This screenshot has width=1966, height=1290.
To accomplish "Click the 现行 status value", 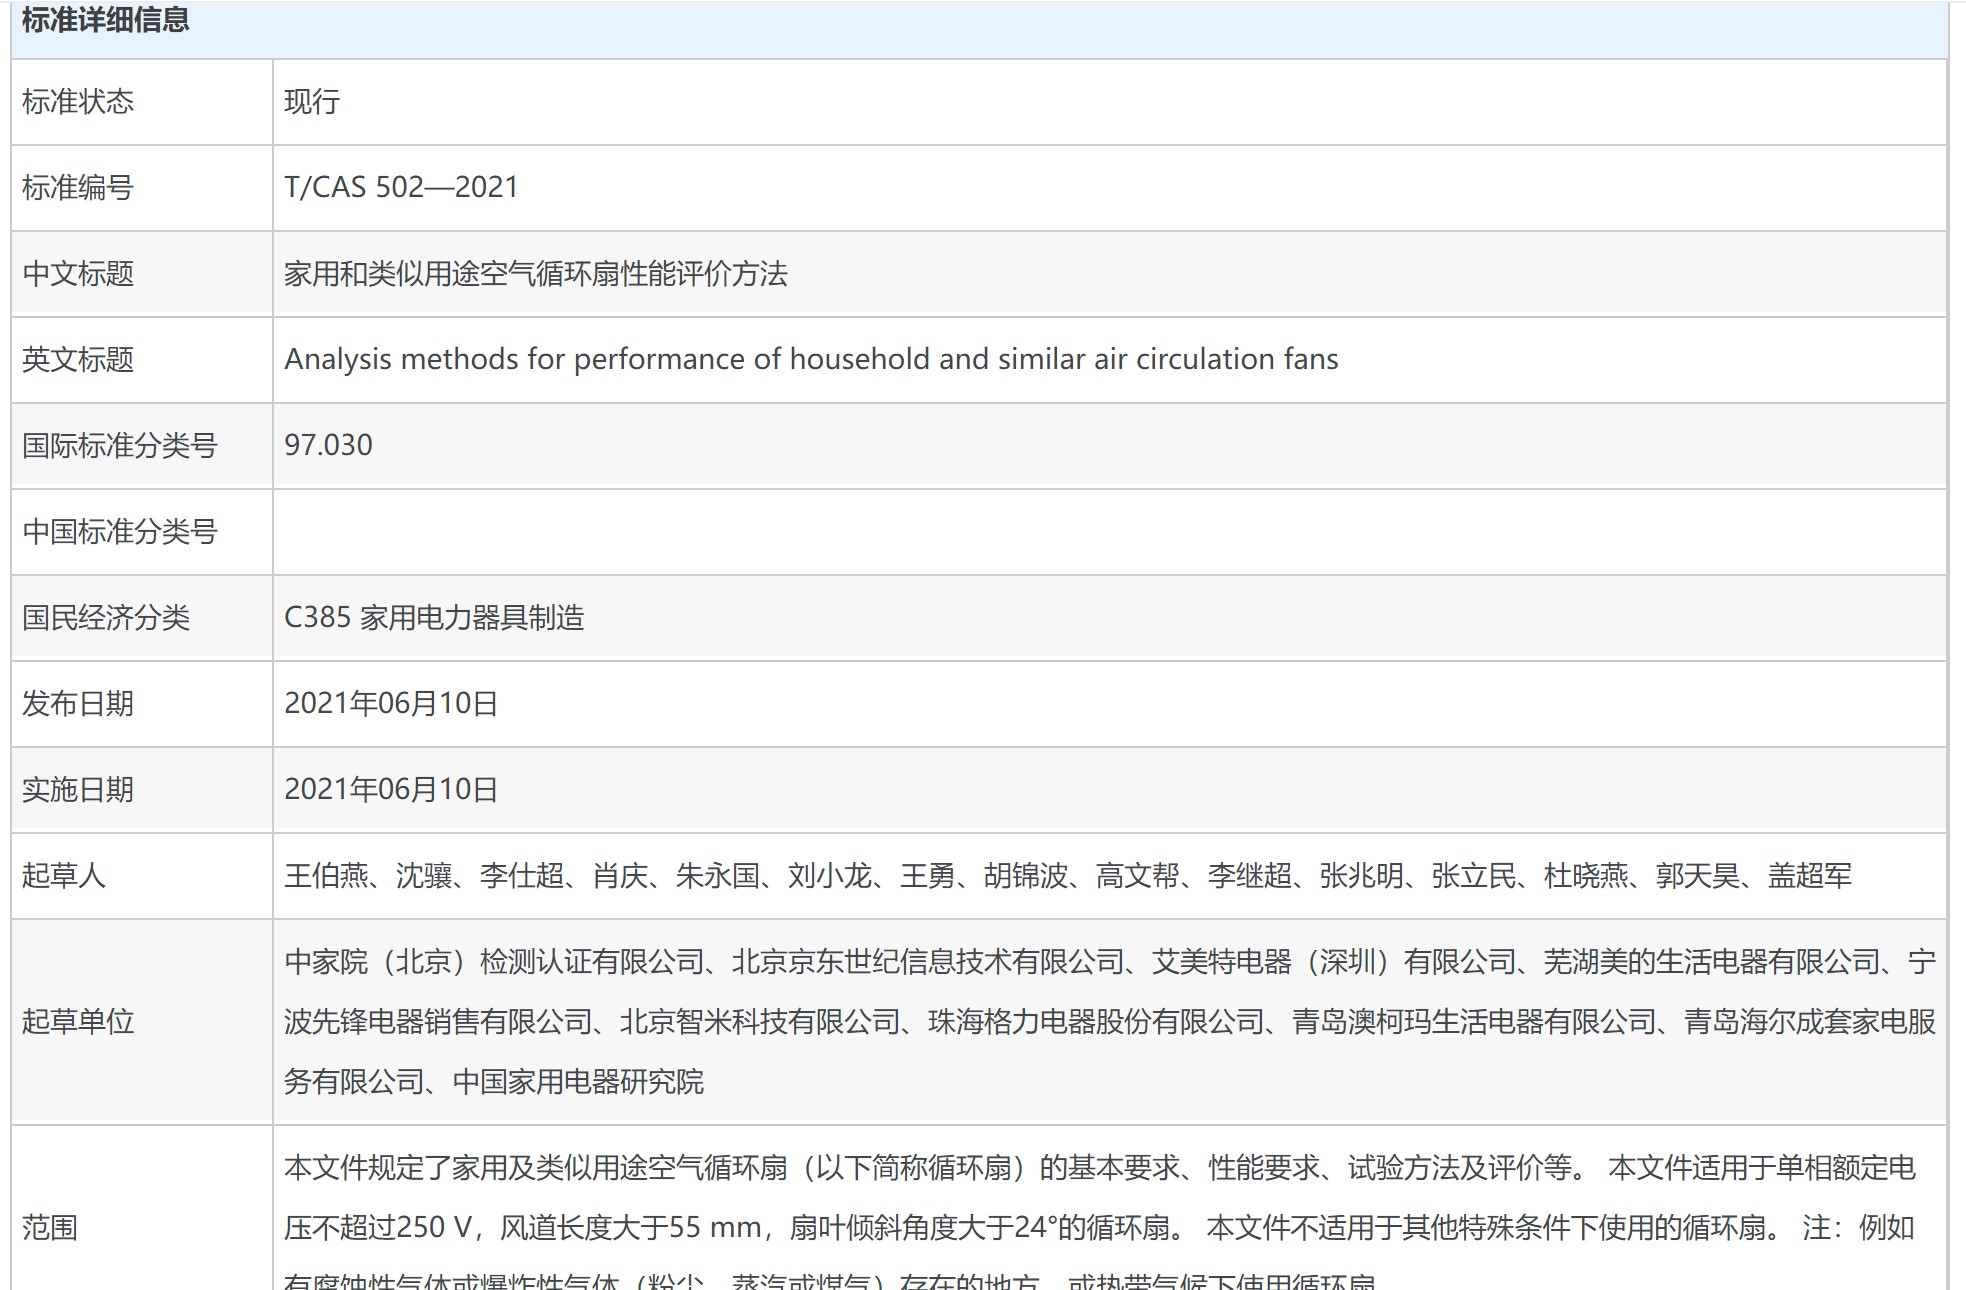I will click(312, 102).
